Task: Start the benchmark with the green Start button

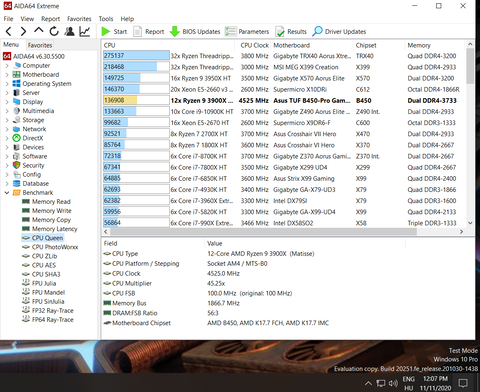Action: (114, 31)
